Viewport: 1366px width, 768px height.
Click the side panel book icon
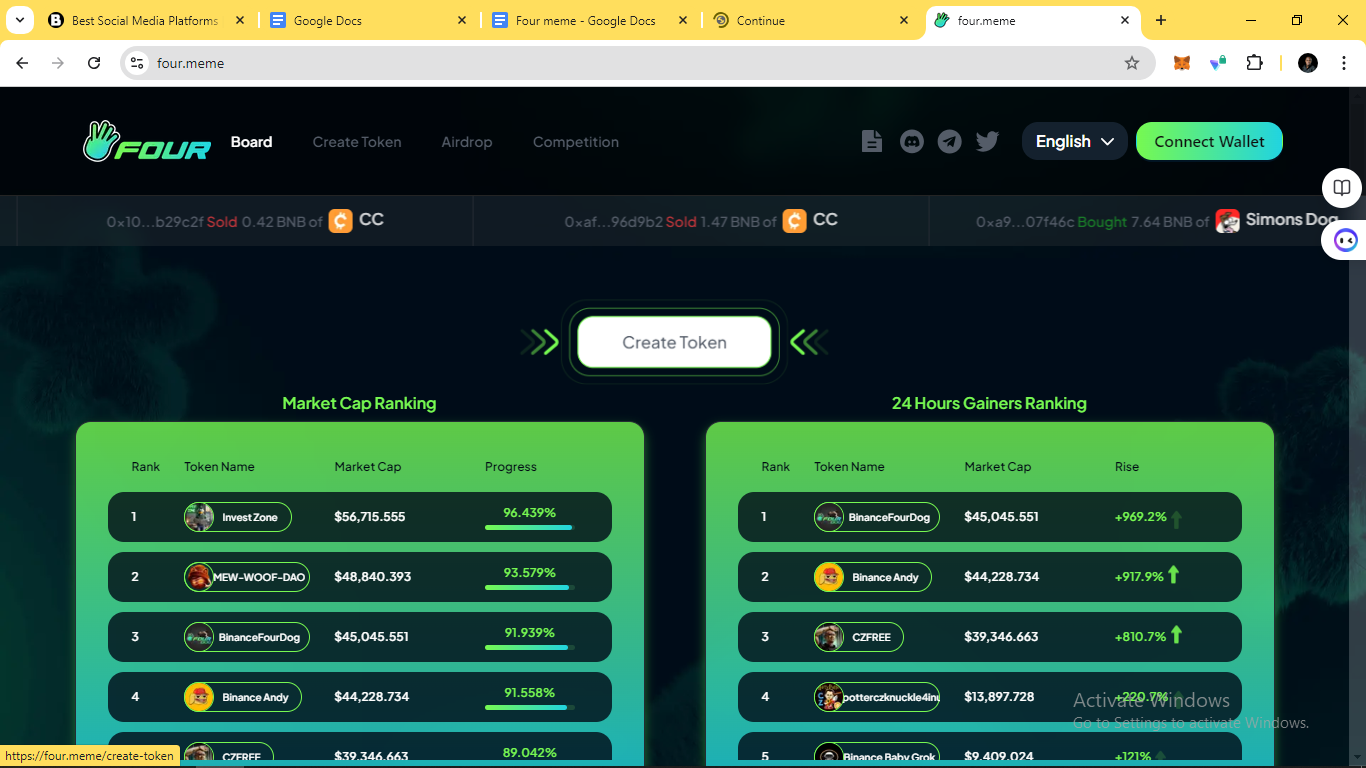coord(1342,188)
